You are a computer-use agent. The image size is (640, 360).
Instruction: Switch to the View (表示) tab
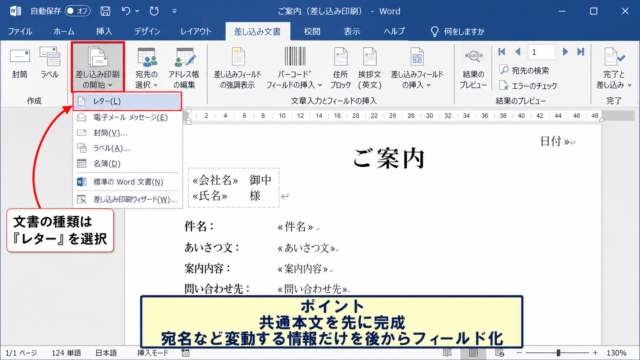click(x=352, y=31)
